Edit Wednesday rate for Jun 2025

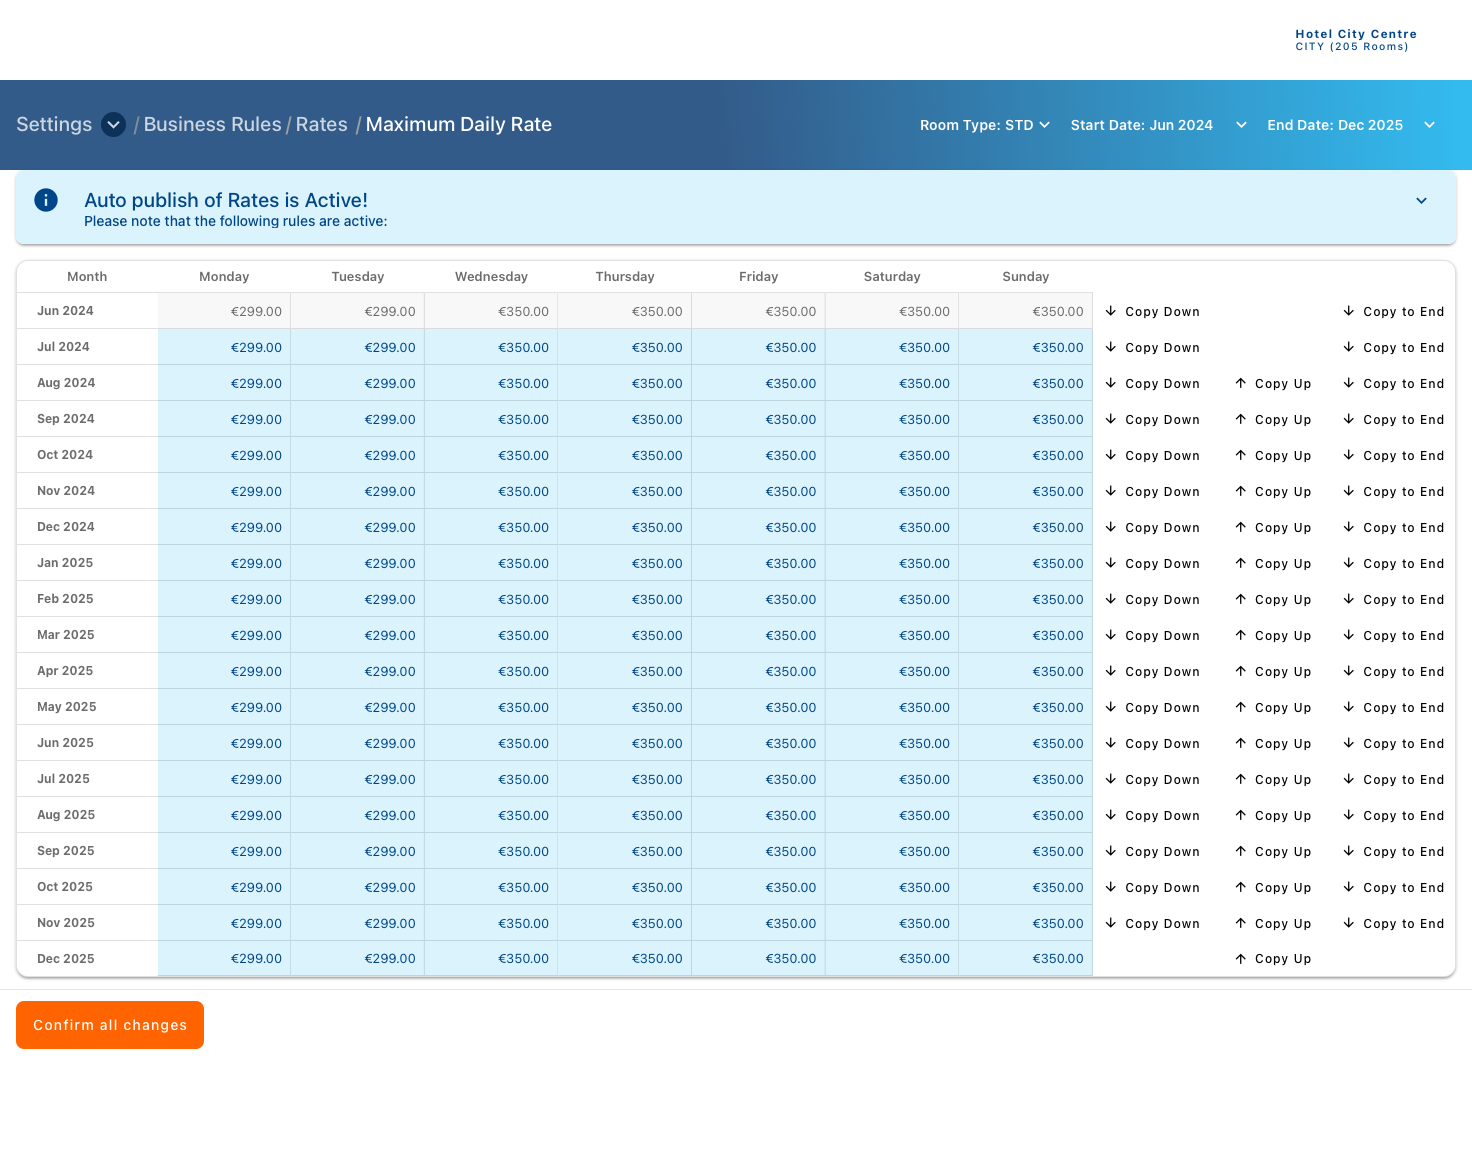pos(491,743)
